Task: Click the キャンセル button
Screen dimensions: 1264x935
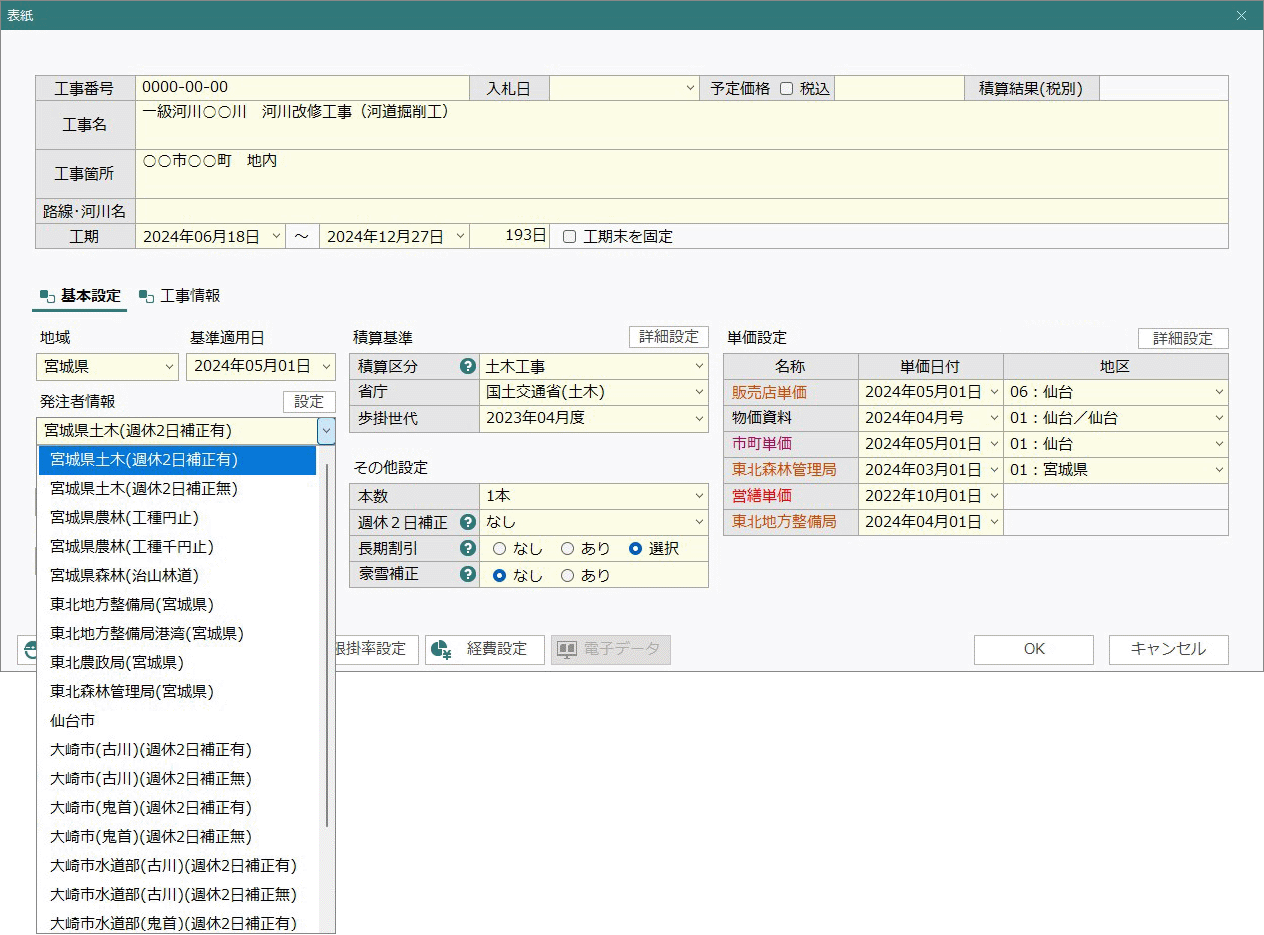Action: (1168, 650)
